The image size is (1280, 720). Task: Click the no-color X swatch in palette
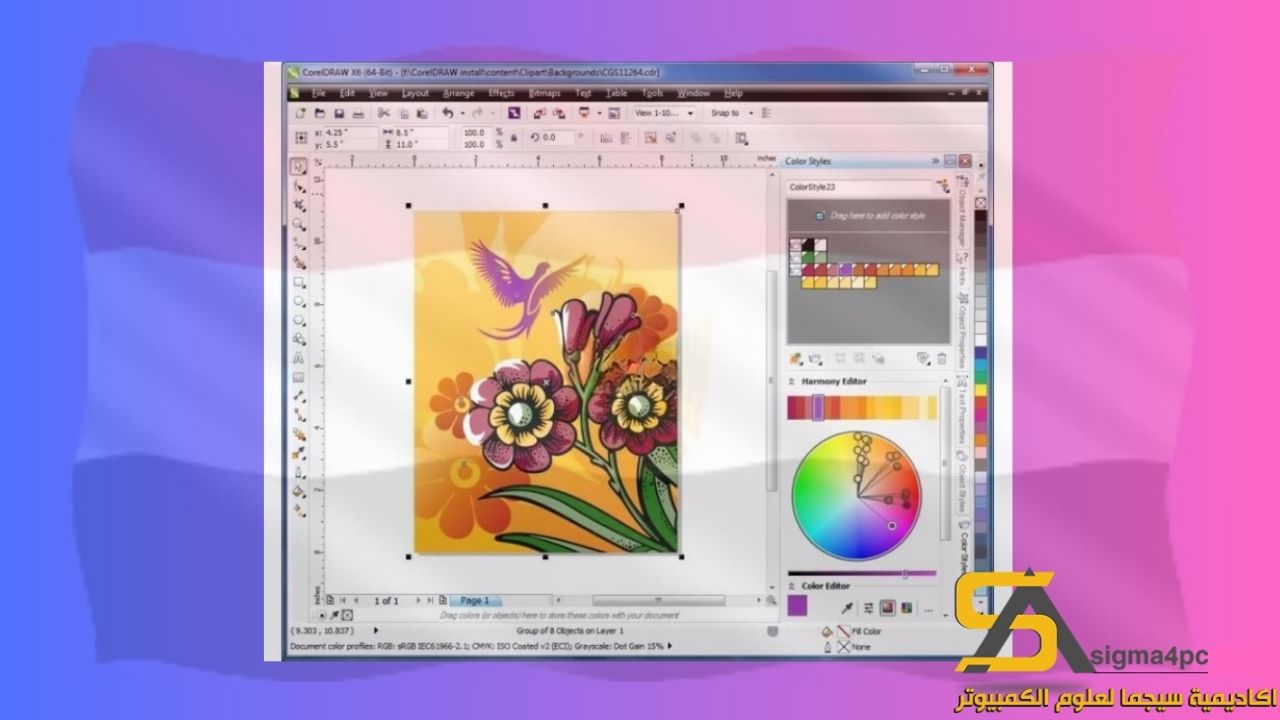(x=980, y=203)
